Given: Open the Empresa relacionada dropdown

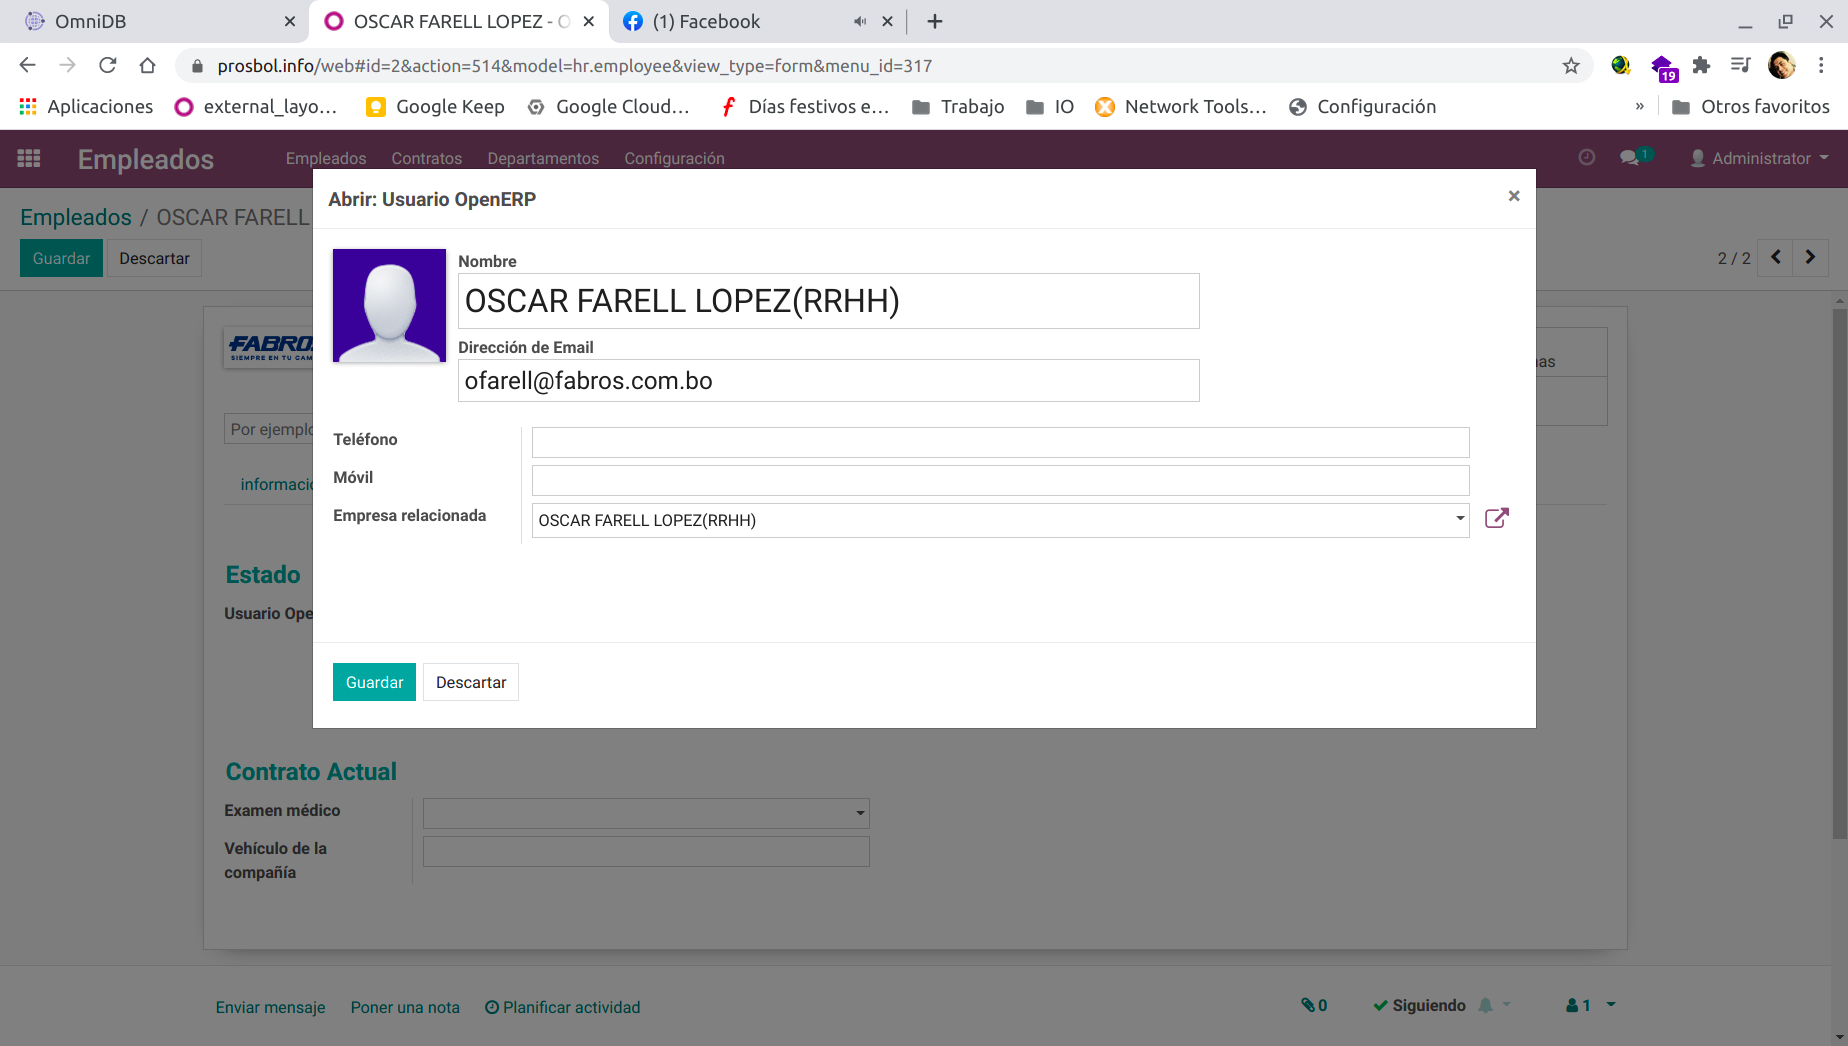Looking at the screenshot, I should click(x=1458, y=520).
